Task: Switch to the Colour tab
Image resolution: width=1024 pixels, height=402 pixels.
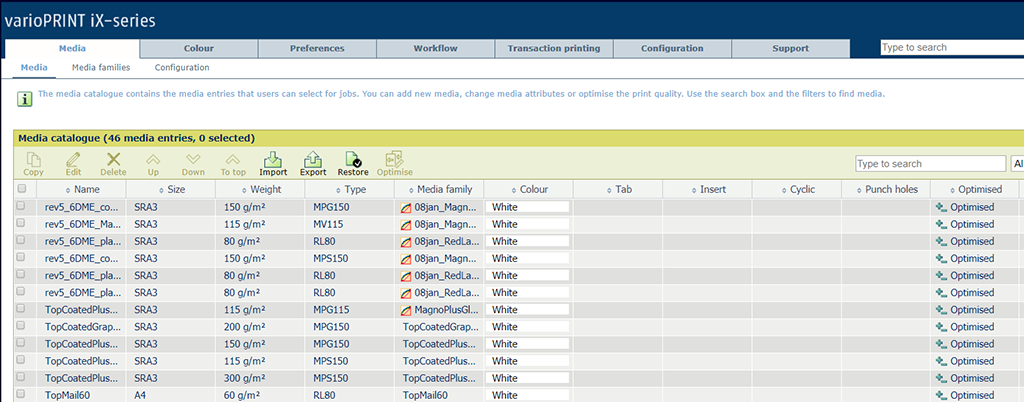Action: (199, 48)
